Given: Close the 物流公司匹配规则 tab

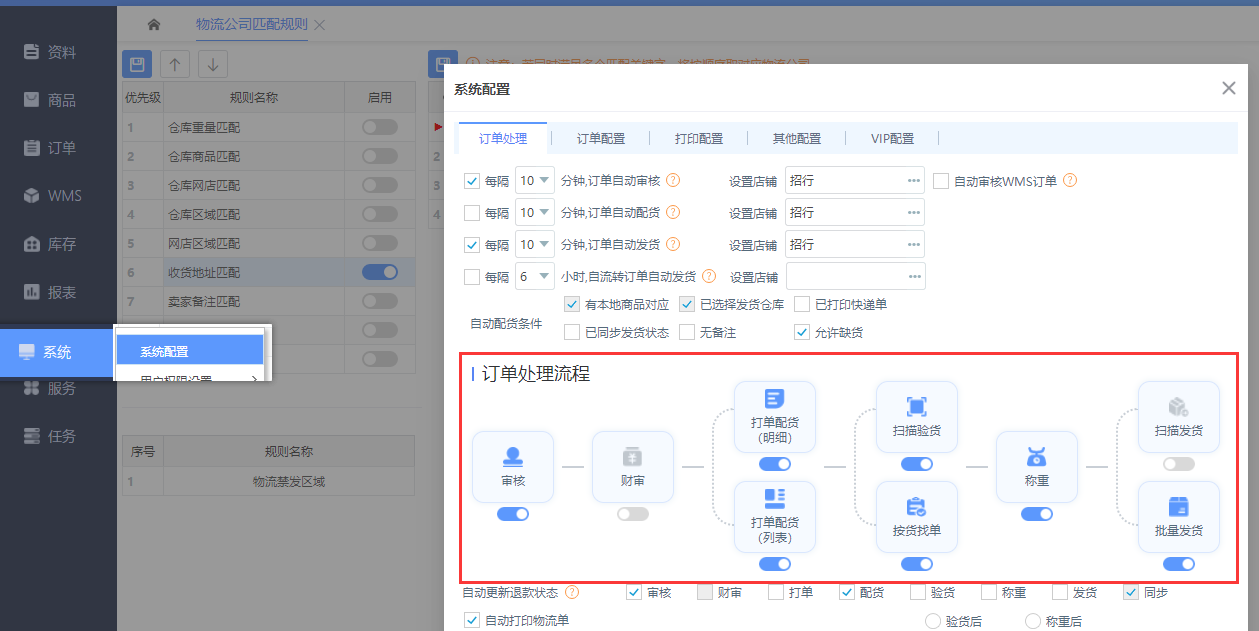Looking at the screenshot, I should click(x=320, y=24).
